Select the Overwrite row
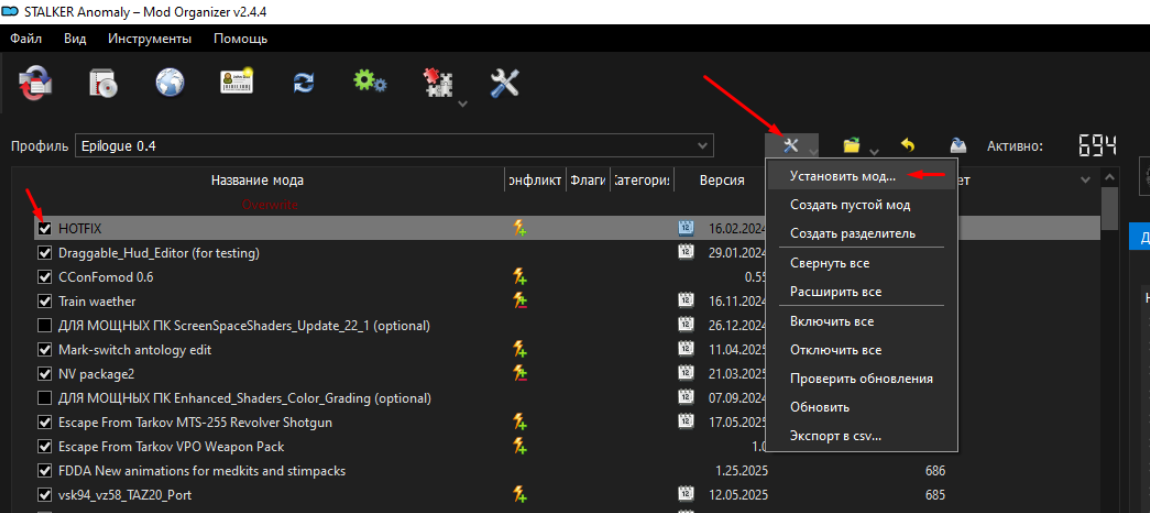The image size is (1150, 513). click(x=270, y=205)
